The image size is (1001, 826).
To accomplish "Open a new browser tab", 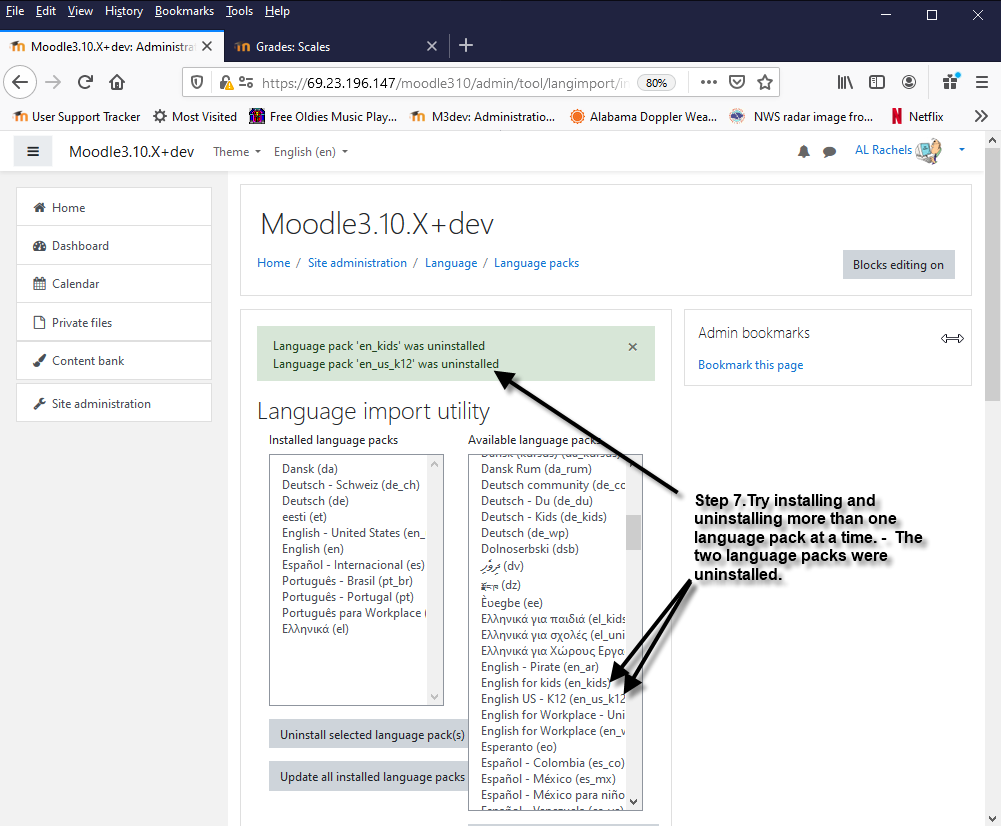I will coord(466,45).
